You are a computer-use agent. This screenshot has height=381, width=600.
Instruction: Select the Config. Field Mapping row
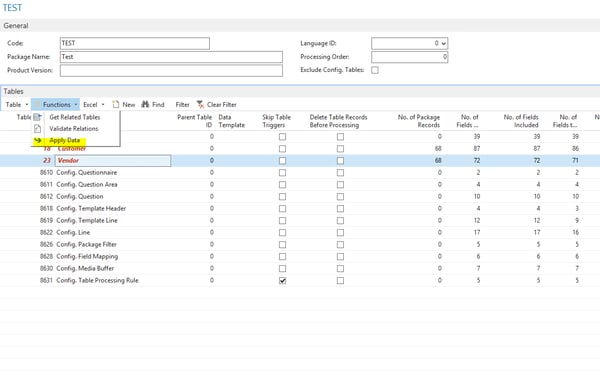[300, 256]
